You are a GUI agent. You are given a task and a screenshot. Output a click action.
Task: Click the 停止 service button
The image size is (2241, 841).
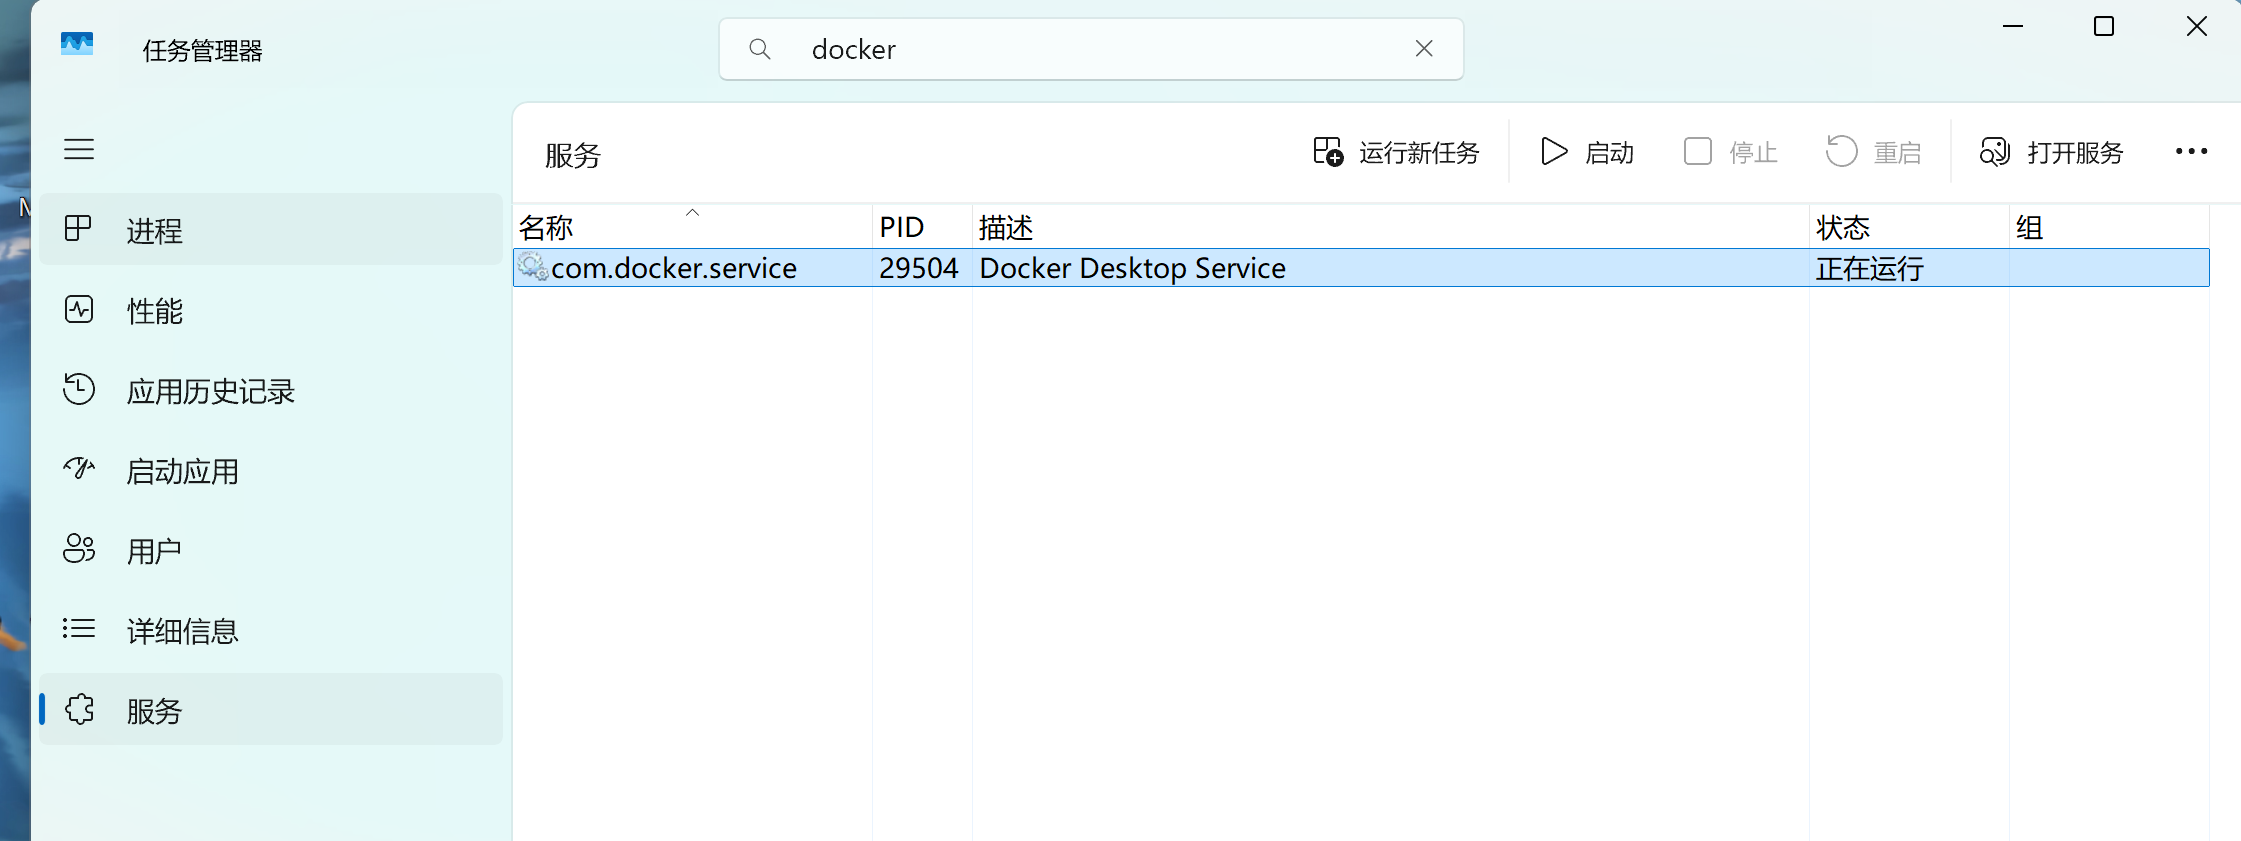(x=1730, y=152)
